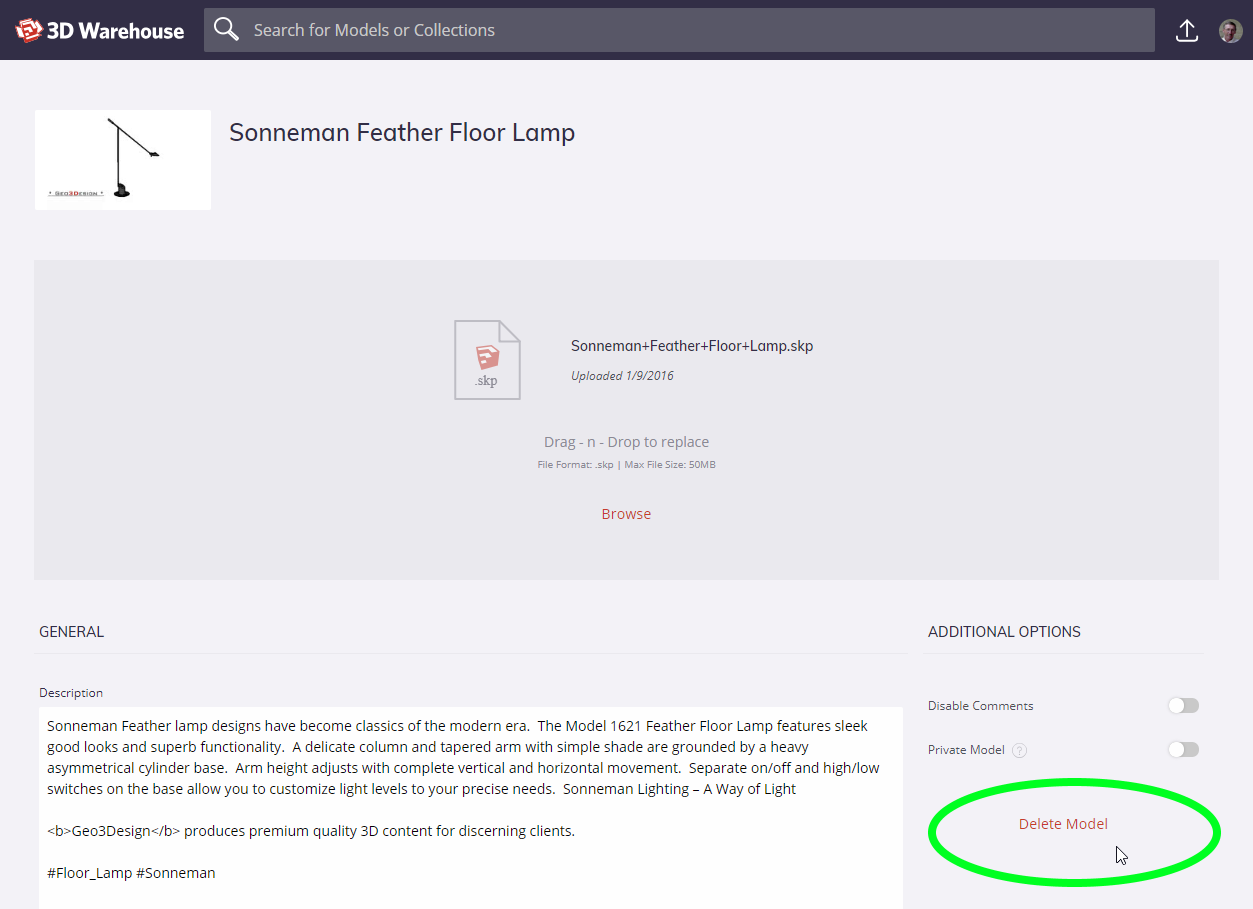Open the 3D Warehouse home logo
The height and width of the screenshot is (909, 1253).
pyautogui.click(x=100, y=30)
